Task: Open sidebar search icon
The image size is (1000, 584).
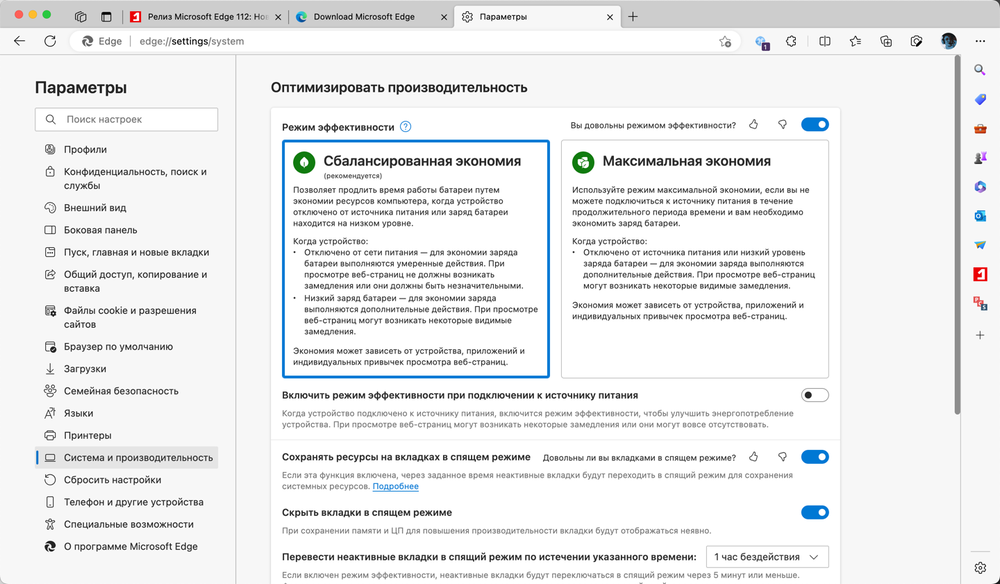Action: pyautogui.click(x=980, y=70)
